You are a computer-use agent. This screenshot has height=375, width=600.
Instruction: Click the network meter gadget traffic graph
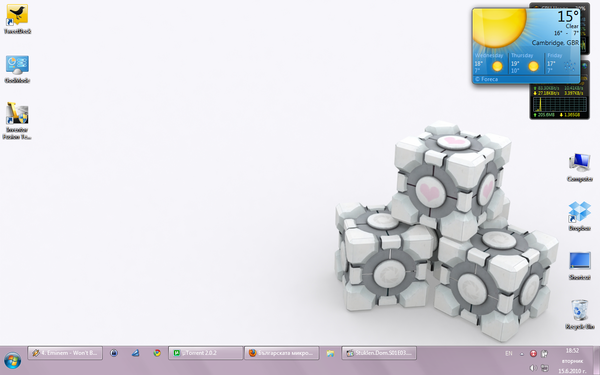point(559,104)
